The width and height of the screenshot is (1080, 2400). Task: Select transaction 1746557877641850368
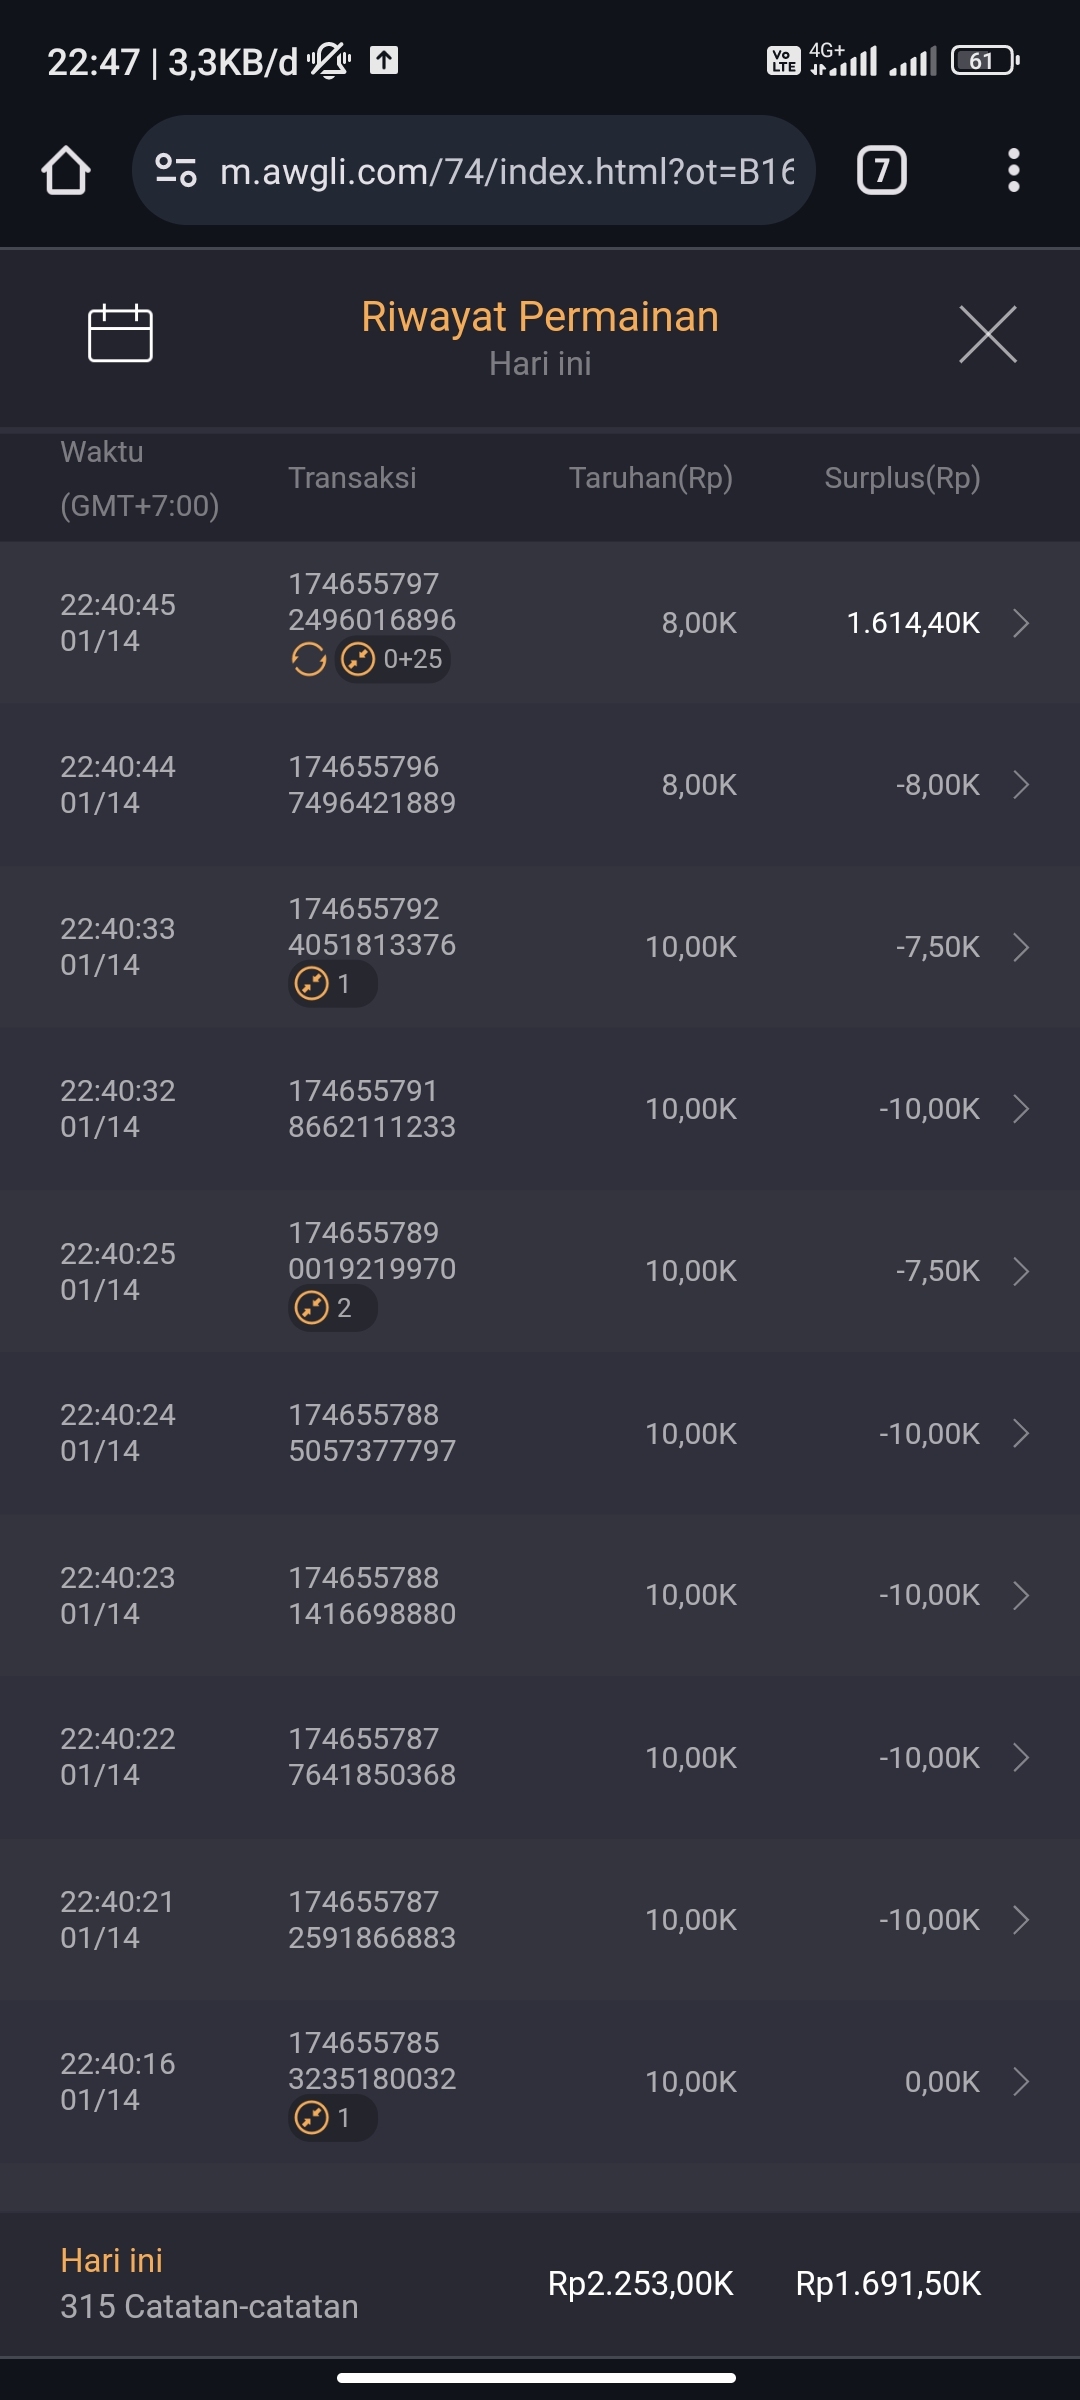click(372, 1757)
